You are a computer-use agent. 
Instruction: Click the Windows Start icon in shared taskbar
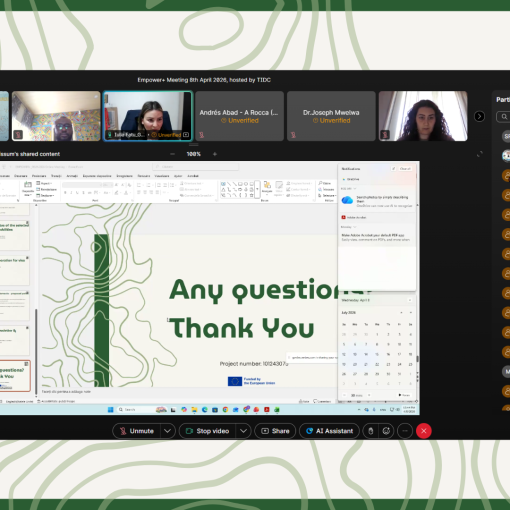[111, 410]
